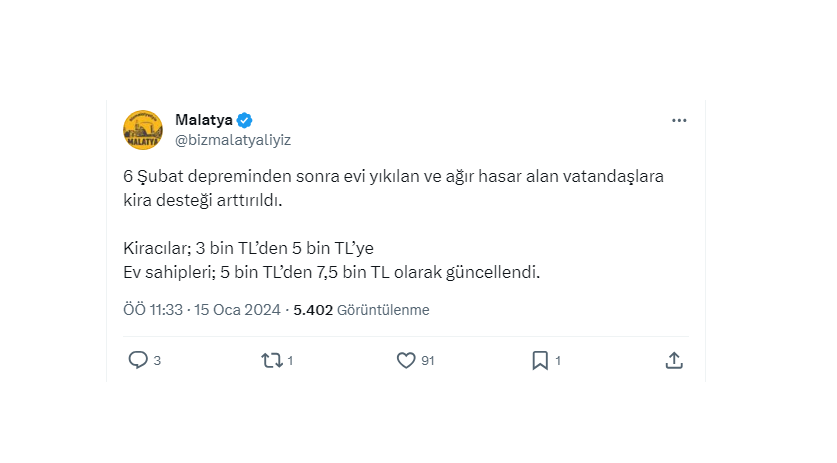Click the Malatya display name

click(x=203, y=120)
